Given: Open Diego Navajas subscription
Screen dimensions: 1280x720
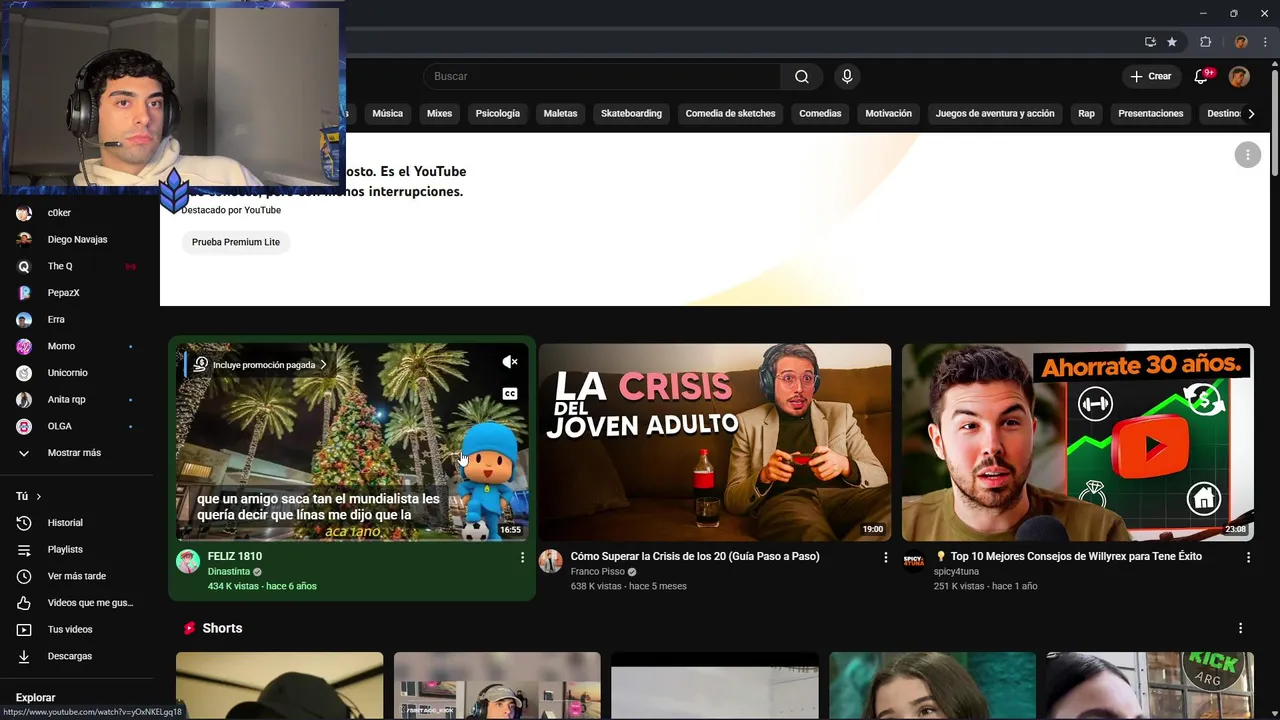Looking at the screenshot, I should (x=78, y=239).
